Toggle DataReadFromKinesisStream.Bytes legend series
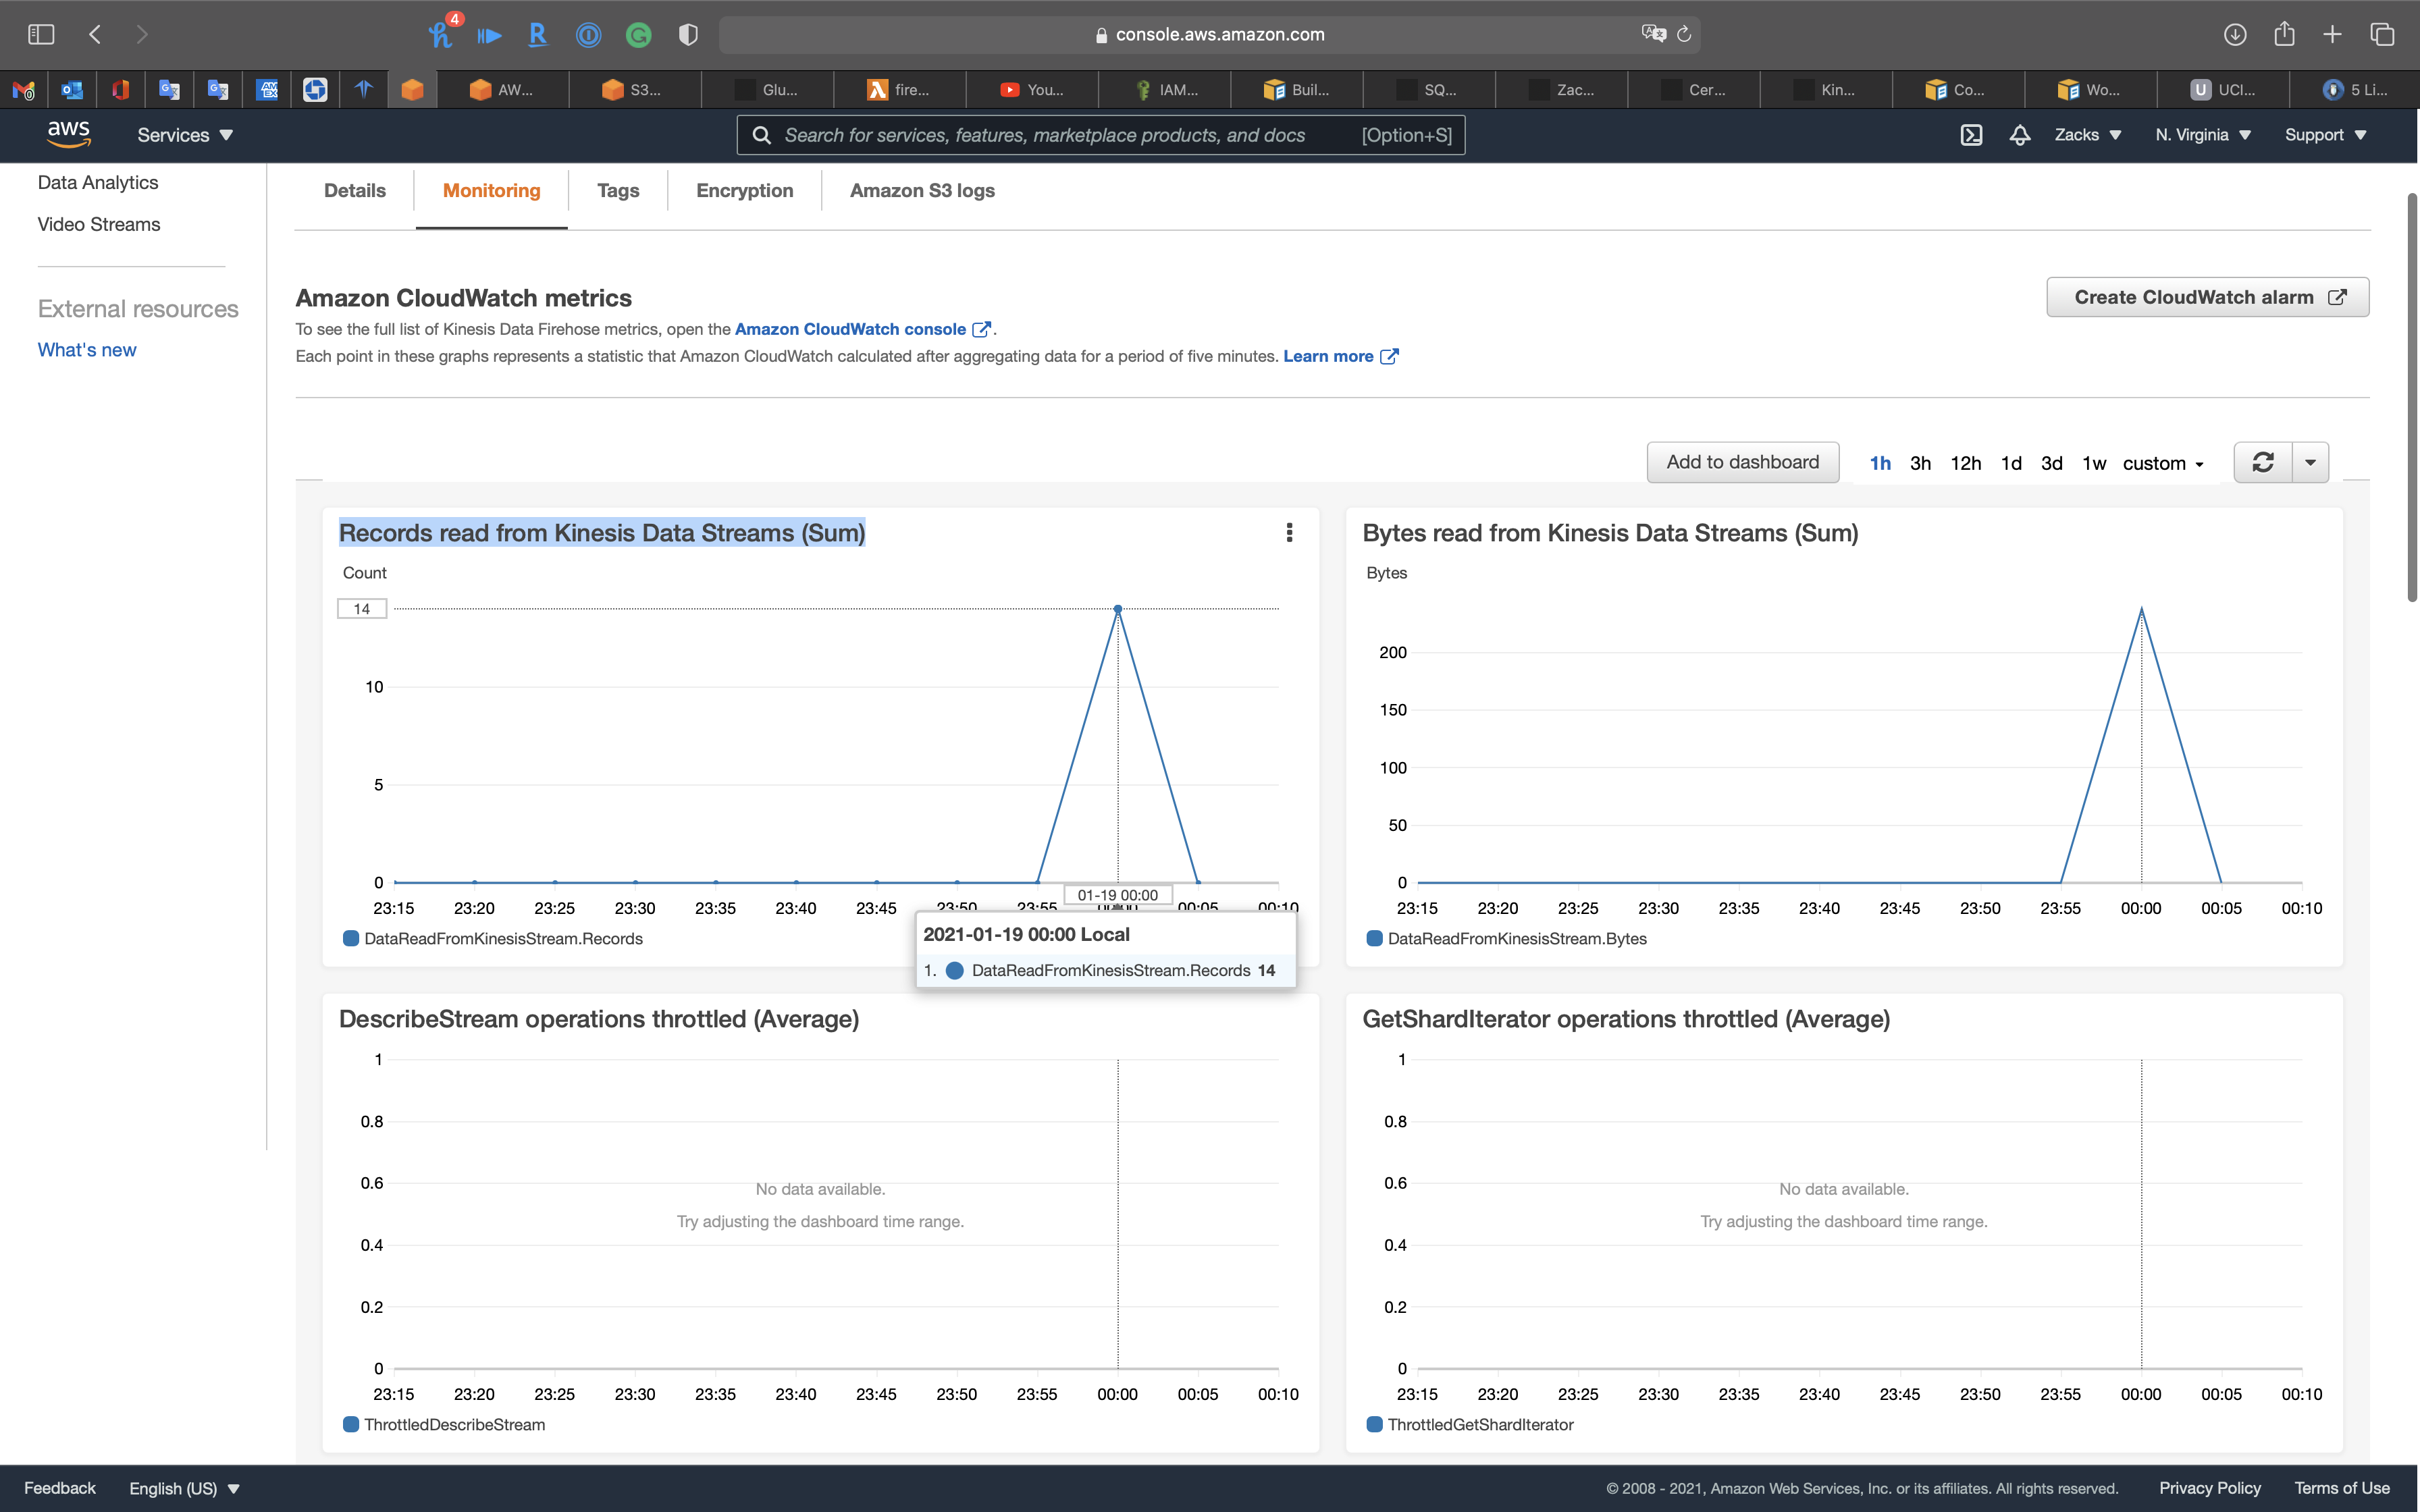 (x=1516, y=938)
